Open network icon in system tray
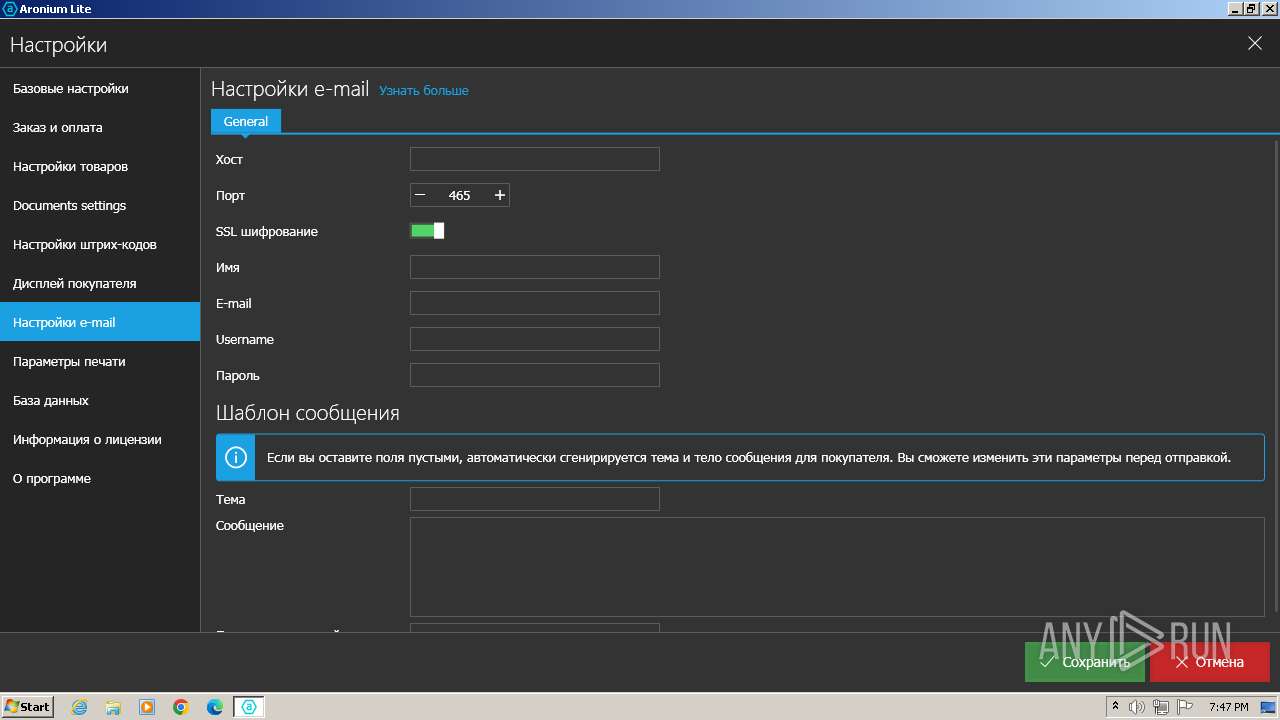The width and height of the screenshot is (1280, 720). tap(1160, 707)
